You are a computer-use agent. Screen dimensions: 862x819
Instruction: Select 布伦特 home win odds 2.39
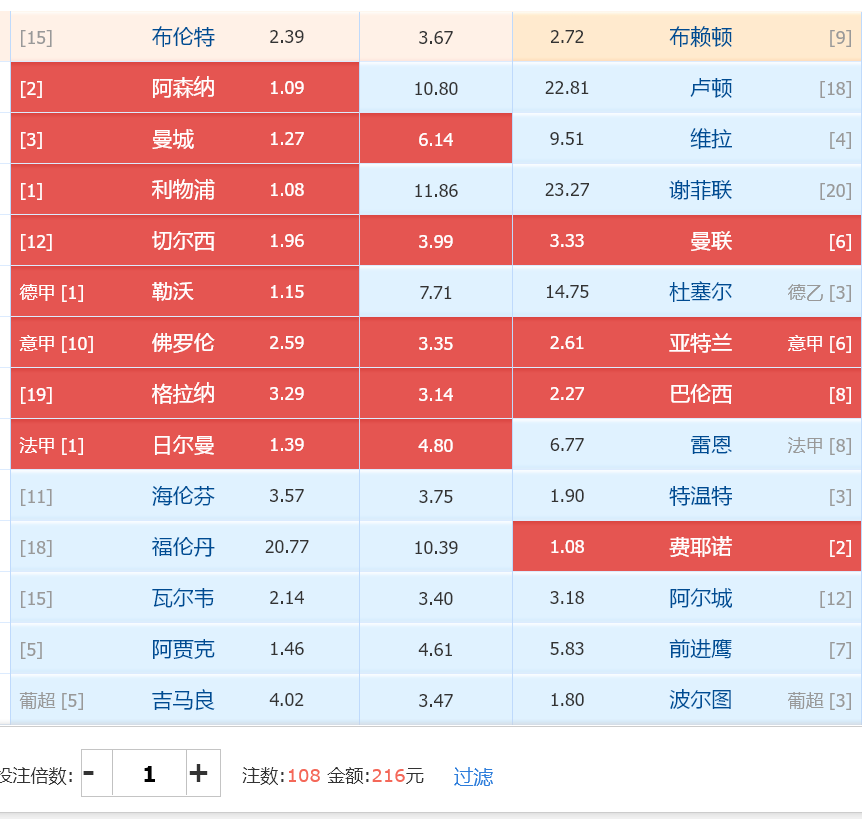click(185, 37)
